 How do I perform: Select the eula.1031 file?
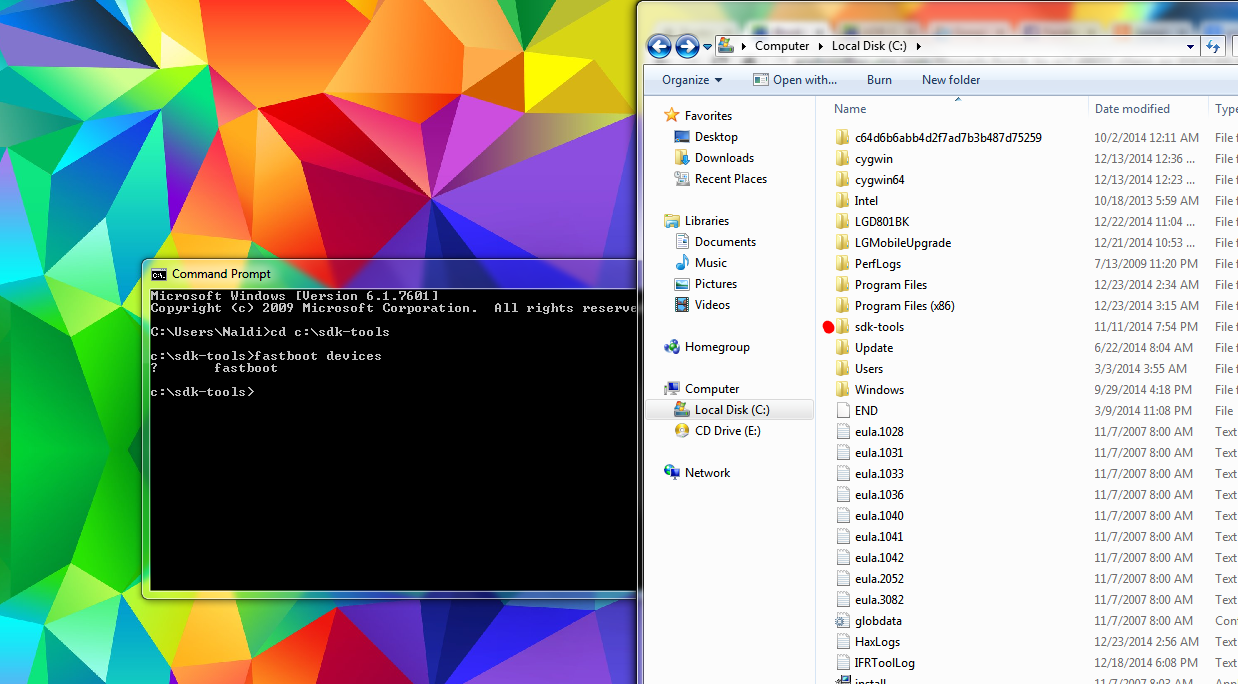(879, 453)
